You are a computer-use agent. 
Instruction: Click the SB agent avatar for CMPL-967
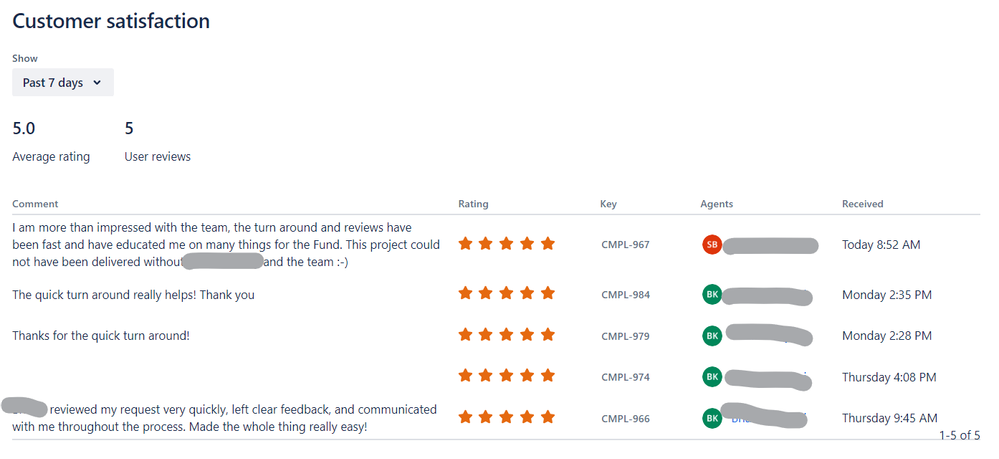pos(712,244)
